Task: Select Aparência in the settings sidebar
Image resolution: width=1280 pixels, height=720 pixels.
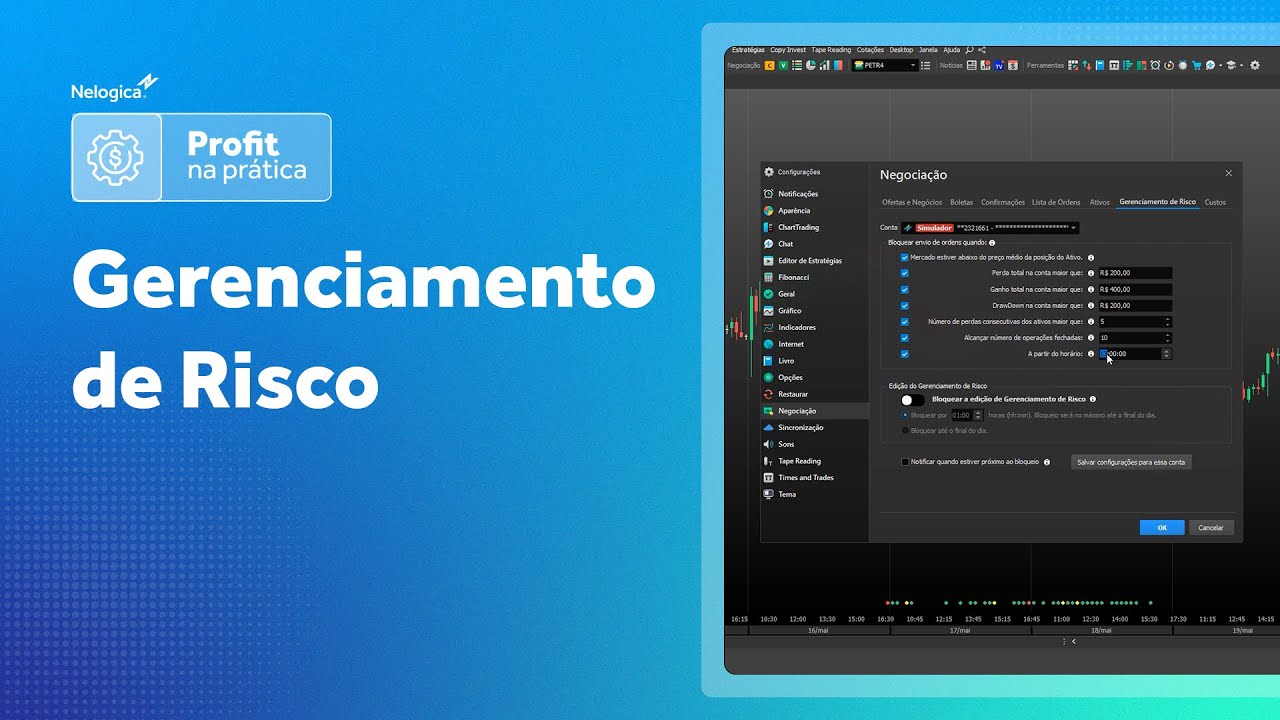Action: point(794,211)
